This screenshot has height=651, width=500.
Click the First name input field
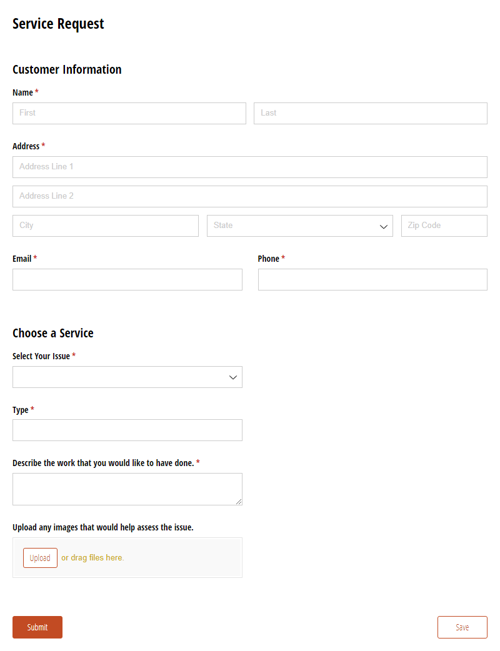pos(129,113)
